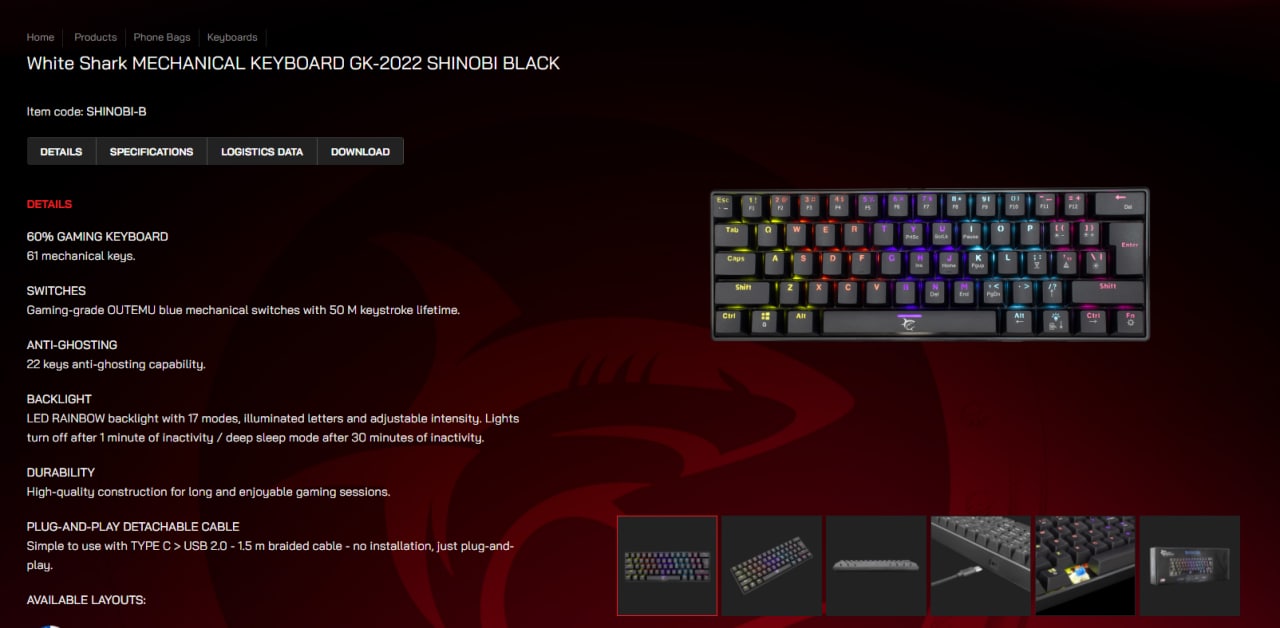Screen dimensions: 1280x628
Task: Show the angled keyboard view thumbnail
Action: (772, 565)
